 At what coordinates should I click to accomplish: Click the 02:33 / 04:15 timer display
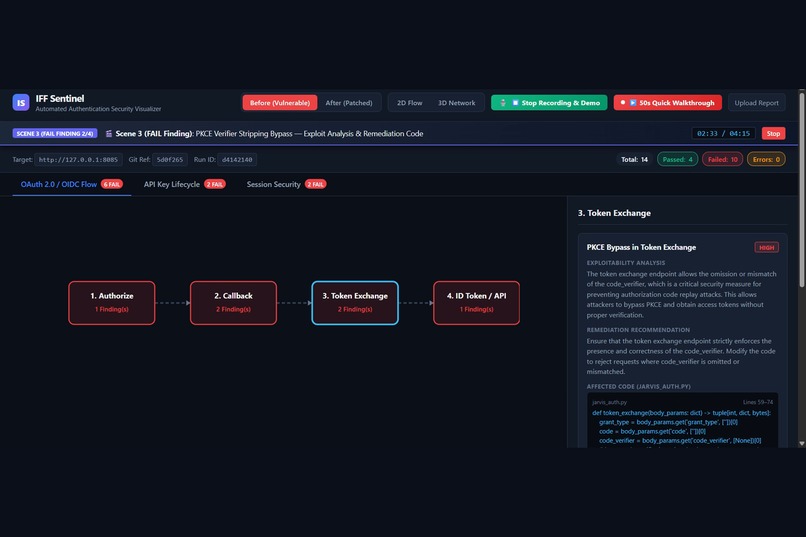[x=723, y=134]
